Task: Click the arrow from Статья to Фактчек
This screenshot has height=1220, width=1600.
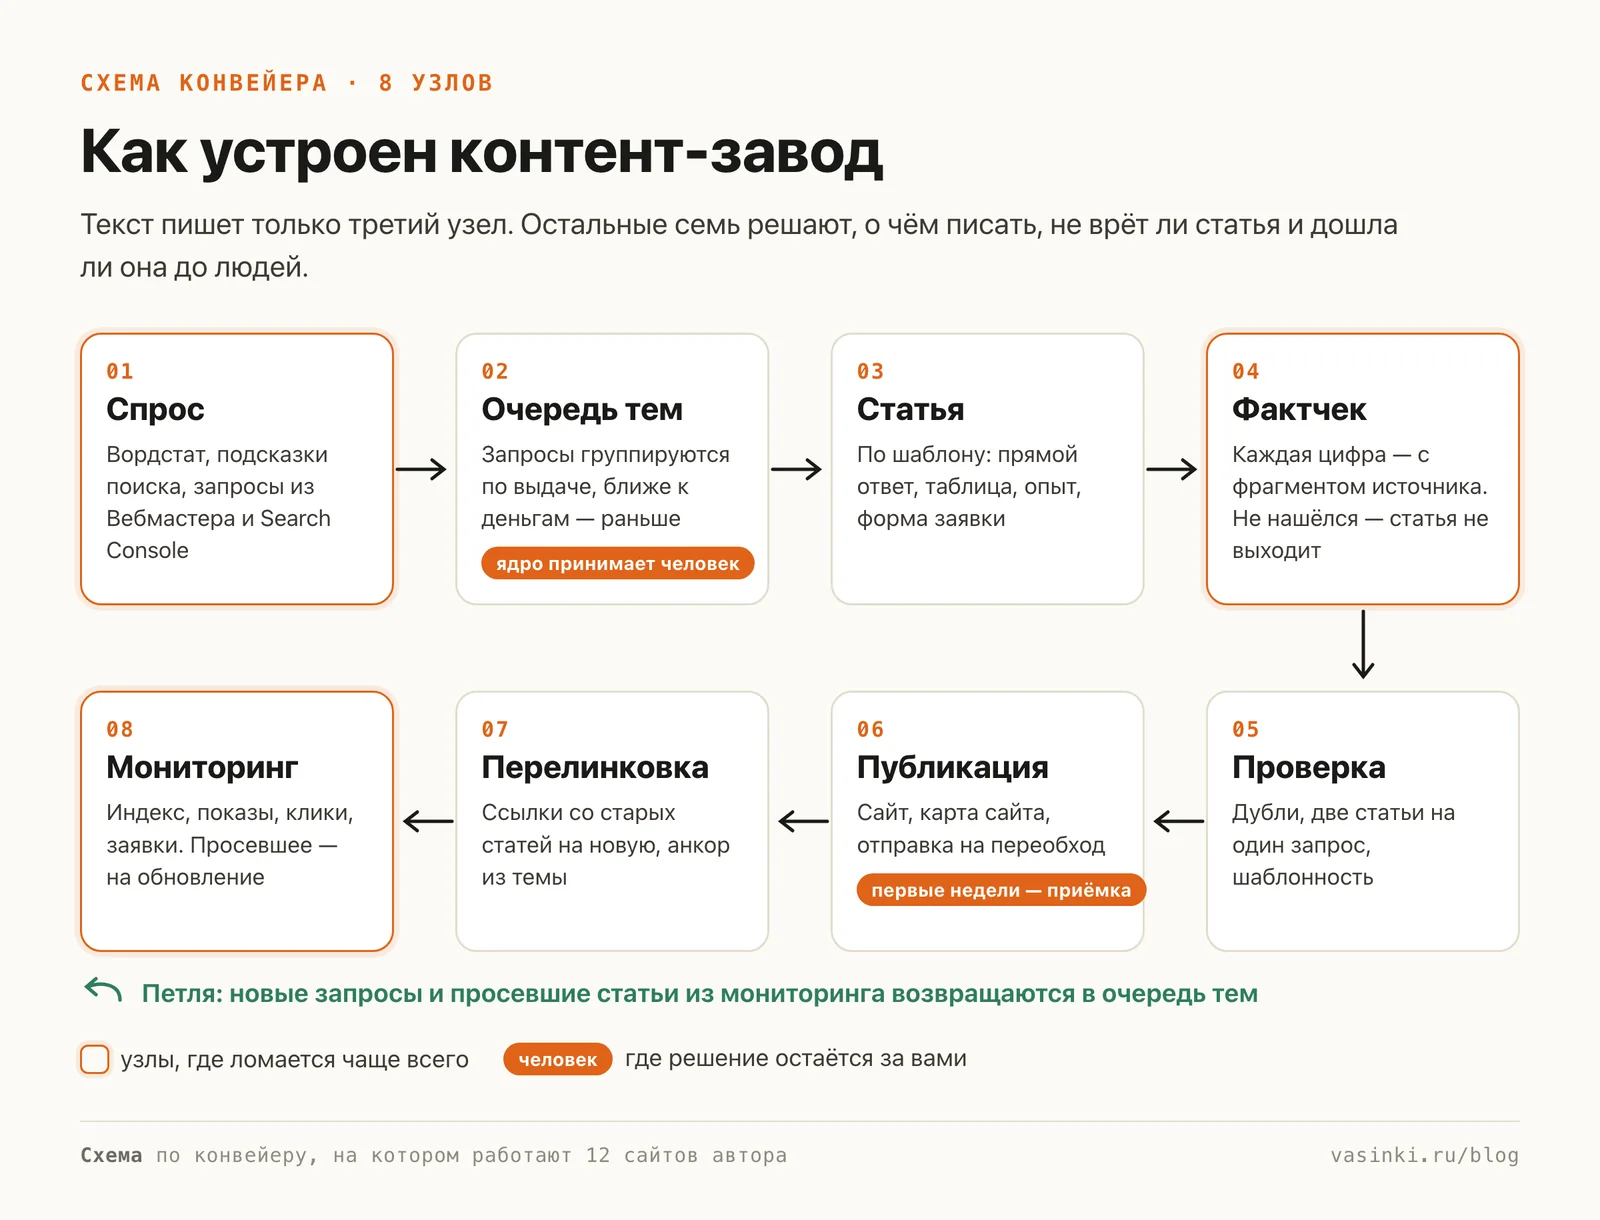Action: point(1172,469)
